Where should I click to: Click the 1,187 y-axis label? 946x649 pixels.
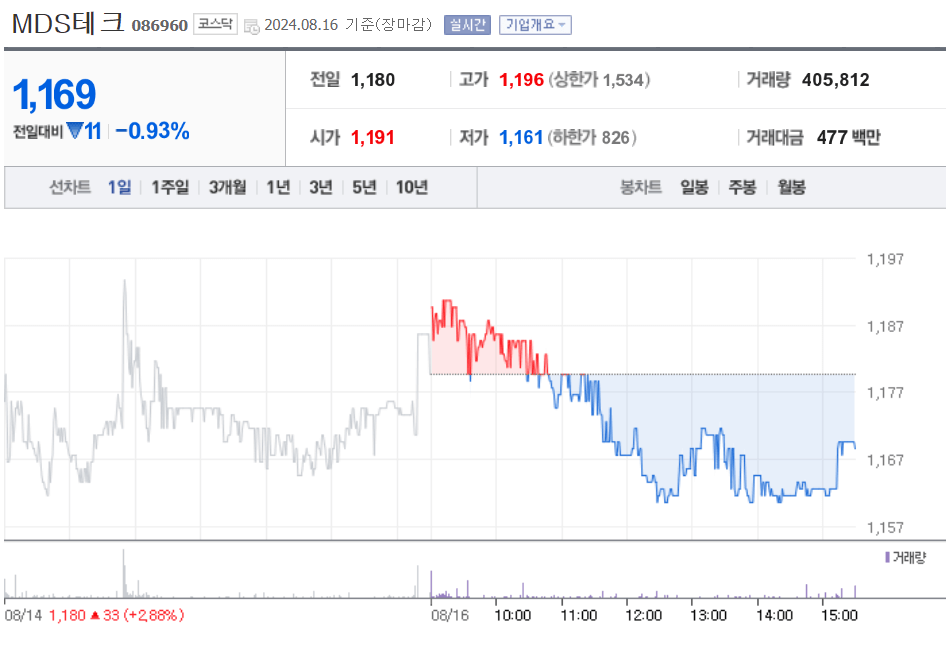(885, 327)
